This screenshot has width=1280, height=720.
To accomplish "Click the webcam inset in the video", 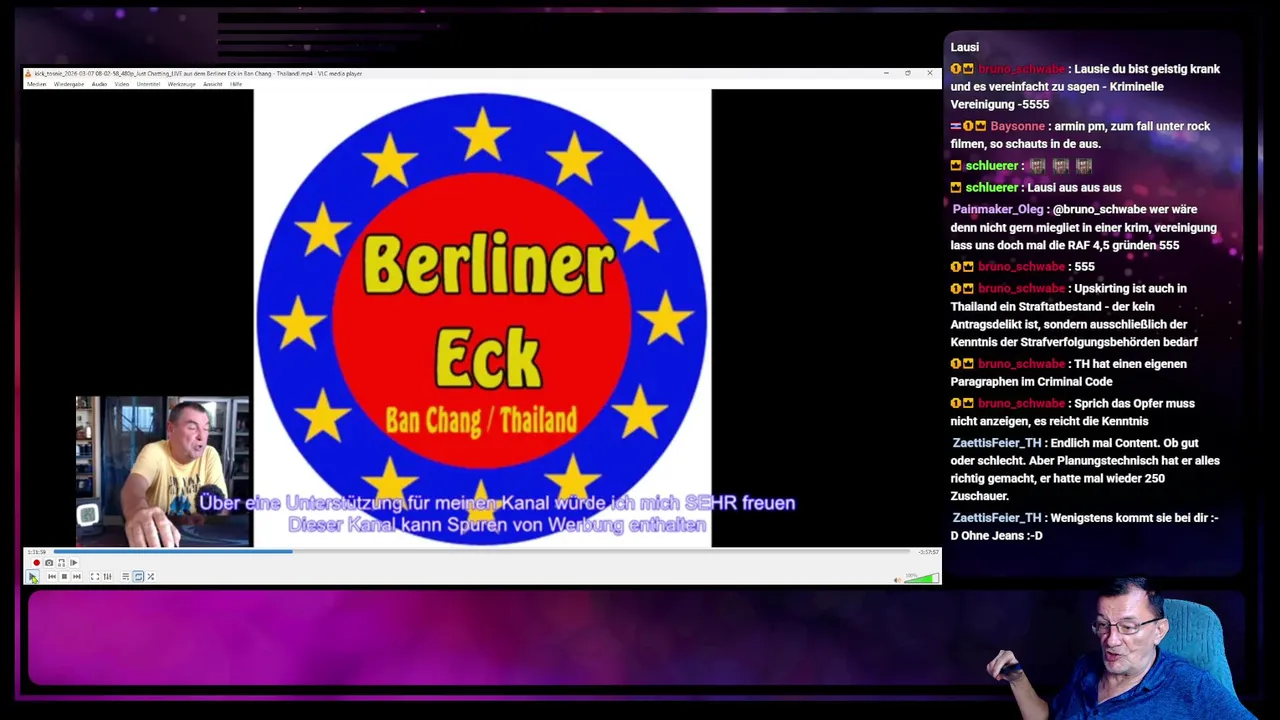I will [163, 471].
